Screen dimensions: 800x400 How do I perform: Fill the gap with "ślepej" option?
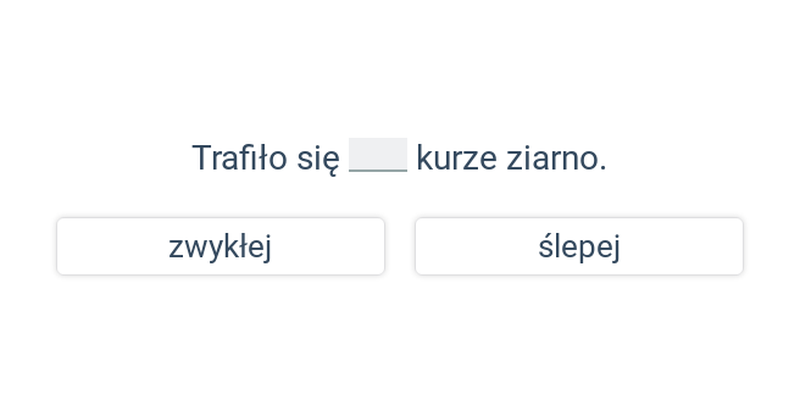(x=579, y=246)
